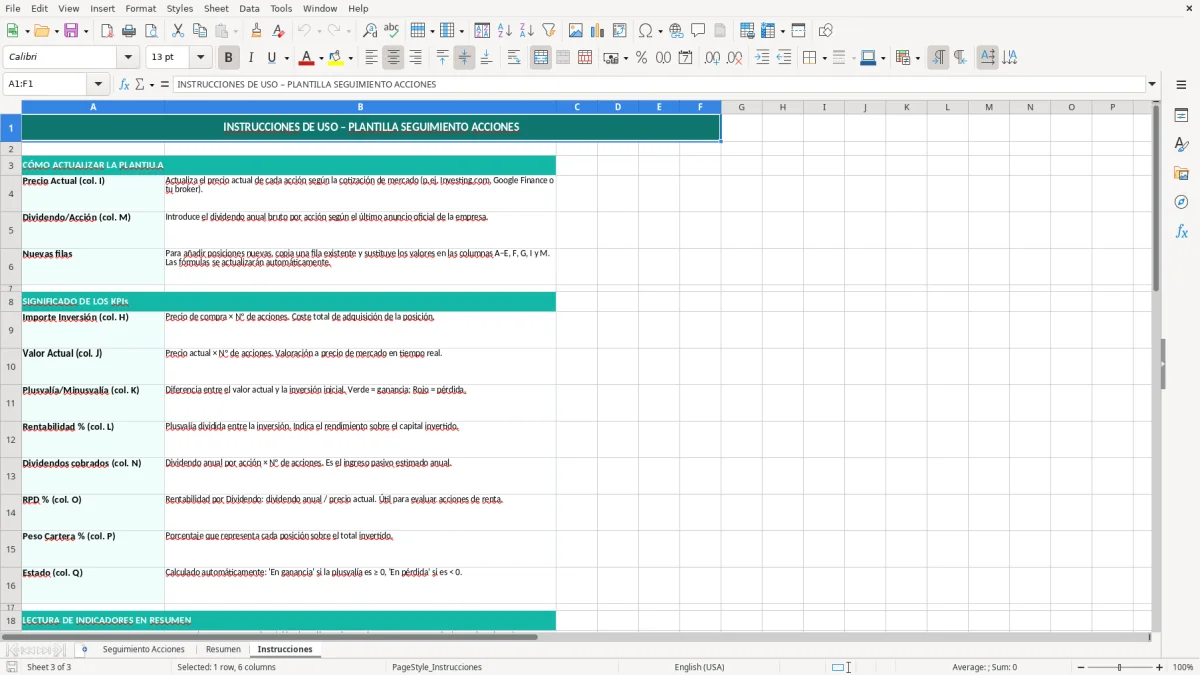Toggle Left-to-Right text direction

pos(938,58)
